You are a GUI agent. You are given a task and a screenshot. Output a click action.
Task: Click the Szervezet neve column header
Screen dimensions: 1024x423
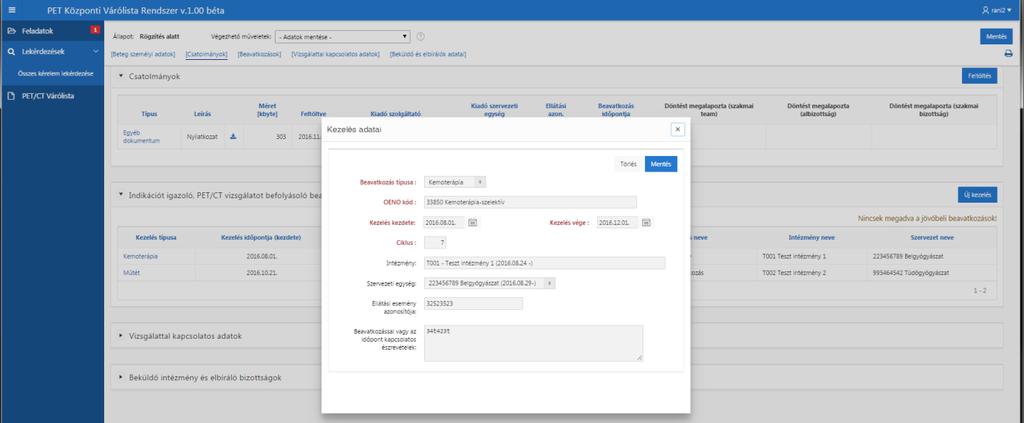pyautogui.click(x=932, y=238)
